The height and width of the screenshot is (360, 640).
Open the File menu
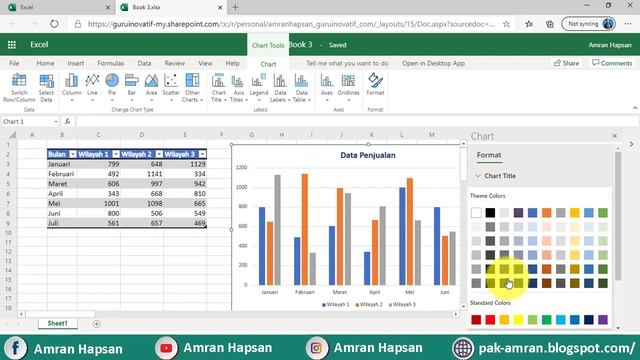(x=14, y=63)
